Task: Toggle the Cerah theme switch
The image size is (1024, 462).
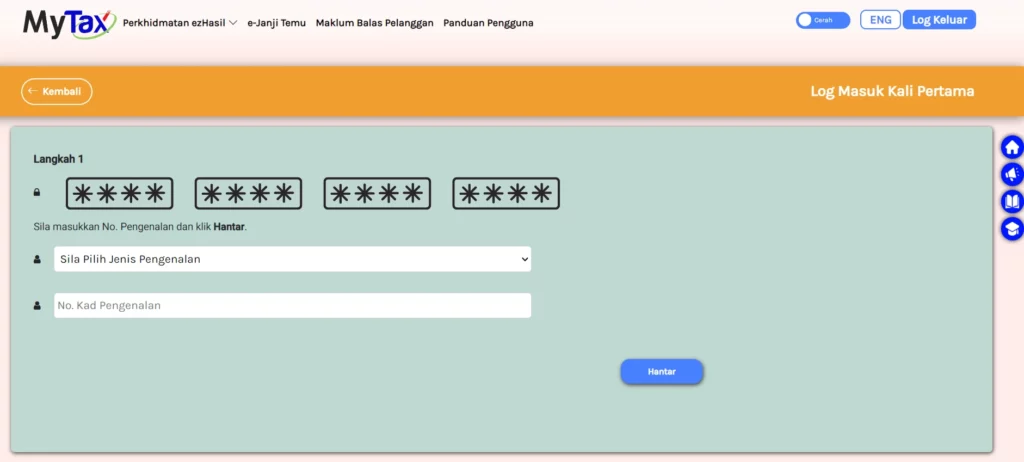Action: [822, 20]
